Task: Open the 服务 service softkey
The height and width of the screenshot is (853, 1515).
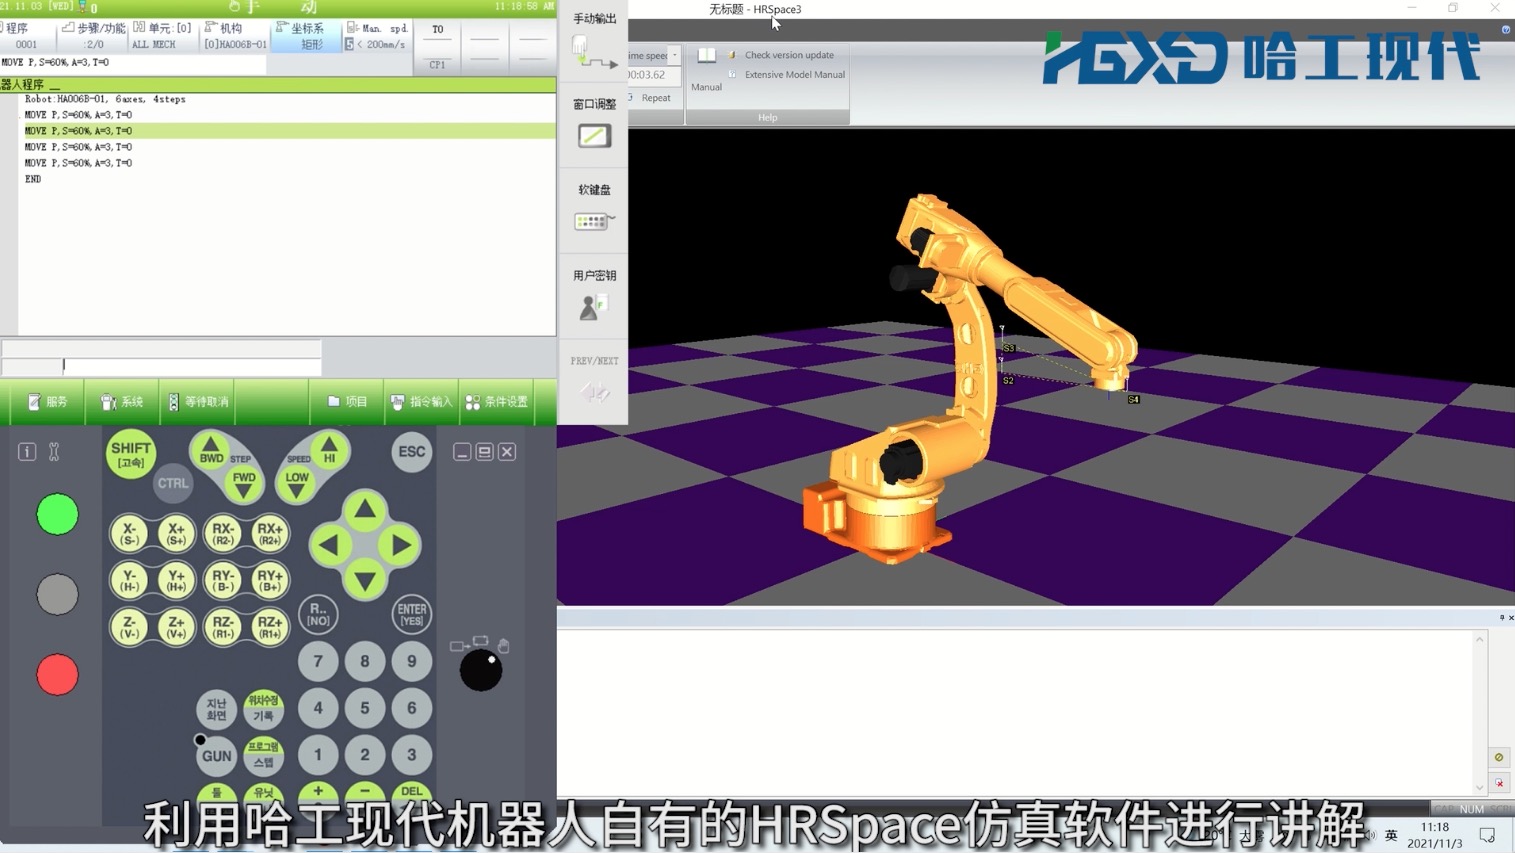Action: pos(47,402)
